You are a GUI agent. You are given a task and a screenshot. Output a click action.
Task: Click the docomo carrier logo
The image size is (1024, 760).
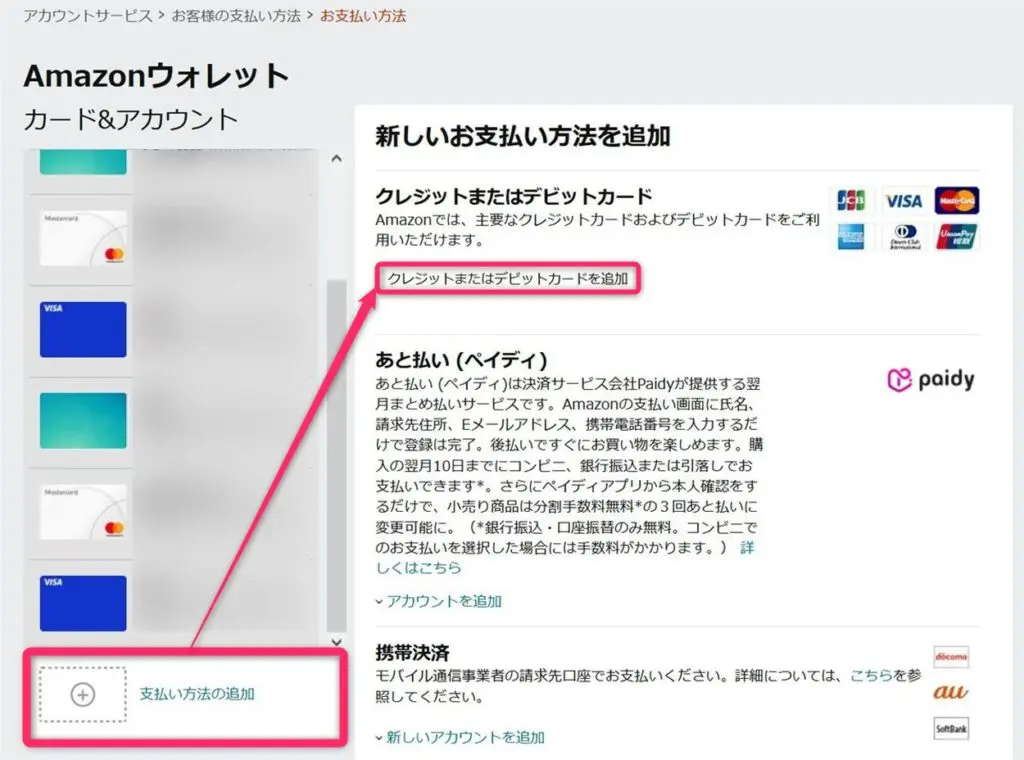(x=951, y=656)
